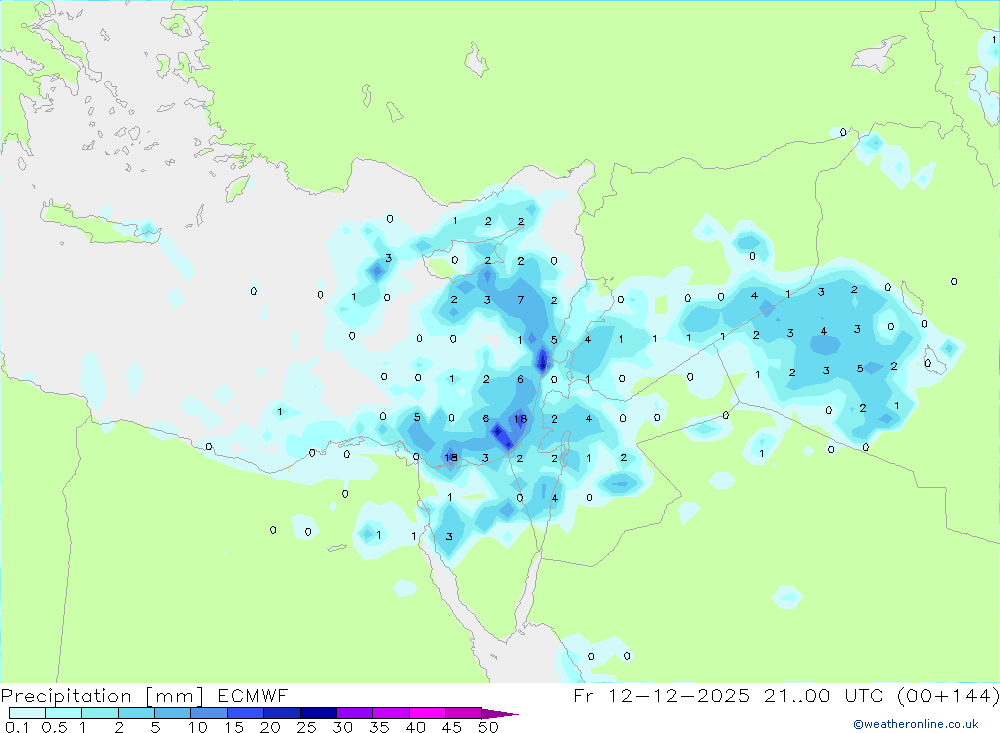
Task: Click the "7" precipitation value on map
Action: (x=521, y=300)
